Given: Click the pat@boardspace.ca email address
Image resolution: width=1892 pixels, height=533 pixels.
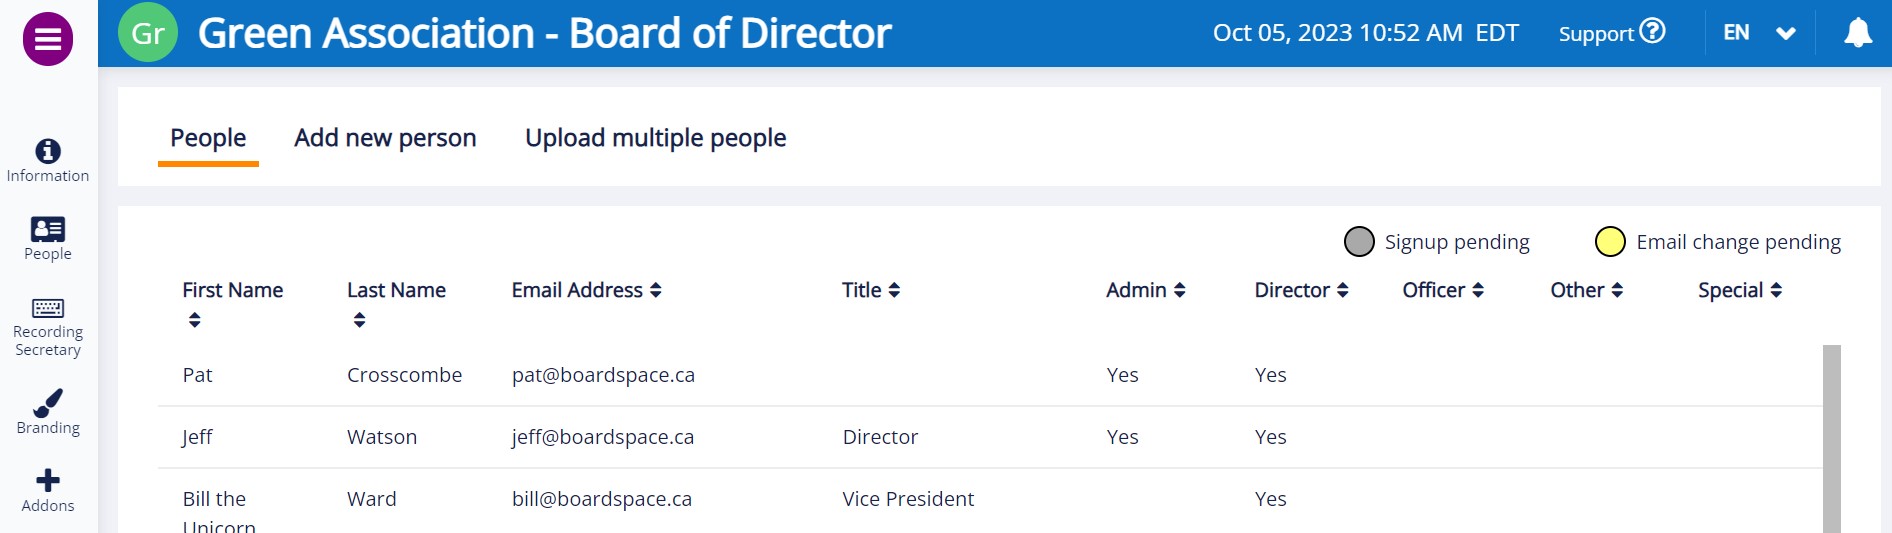Looking at the screenshot, I should click(x=603, y=375).
